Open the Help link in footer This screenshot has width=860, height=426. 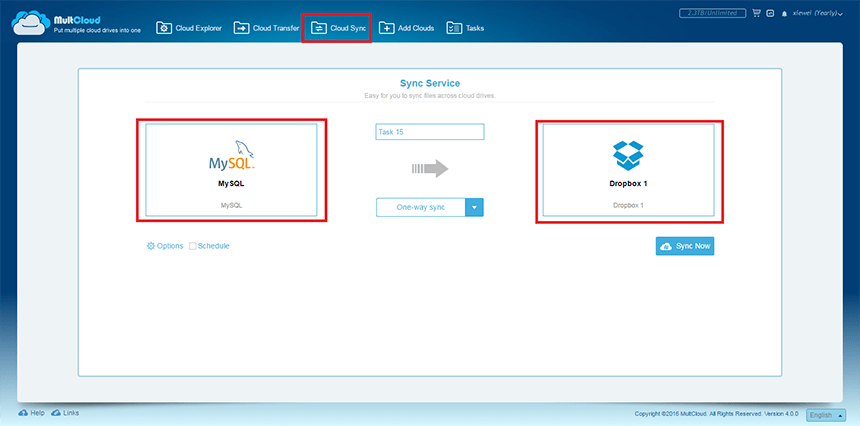[31, 412]
